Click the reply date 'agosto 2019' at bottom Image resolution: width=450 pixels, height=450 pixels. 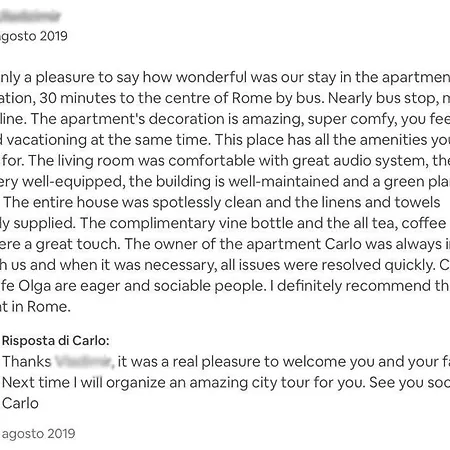click(x=38, y=434)
